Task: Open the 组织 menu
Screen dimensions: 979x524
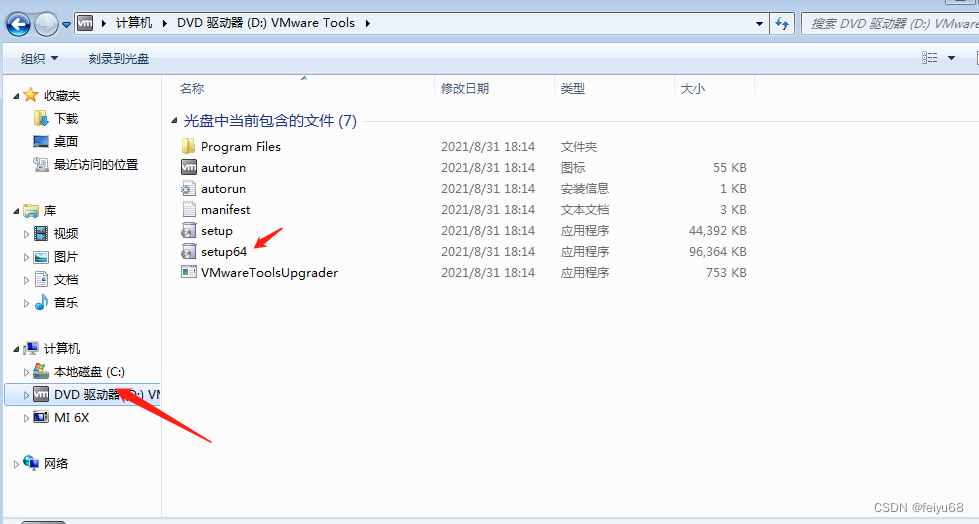Action: point(39,59)
